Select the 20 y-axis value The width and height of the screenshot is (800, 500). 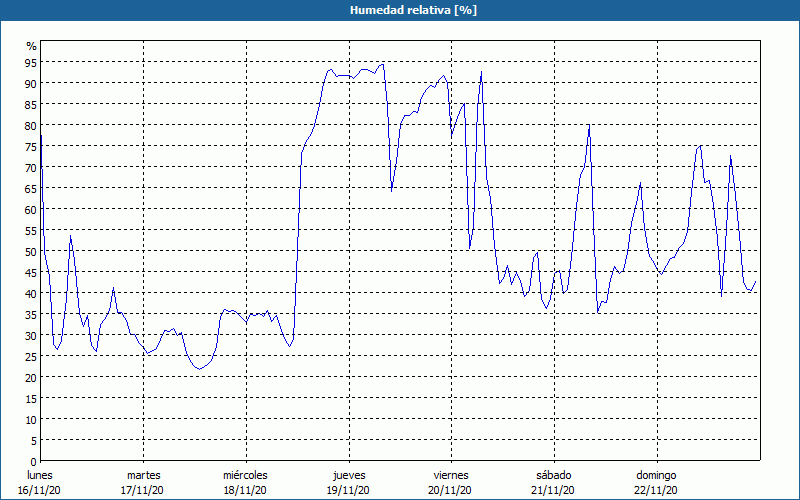pyautogui.click(x=31, y=378)
